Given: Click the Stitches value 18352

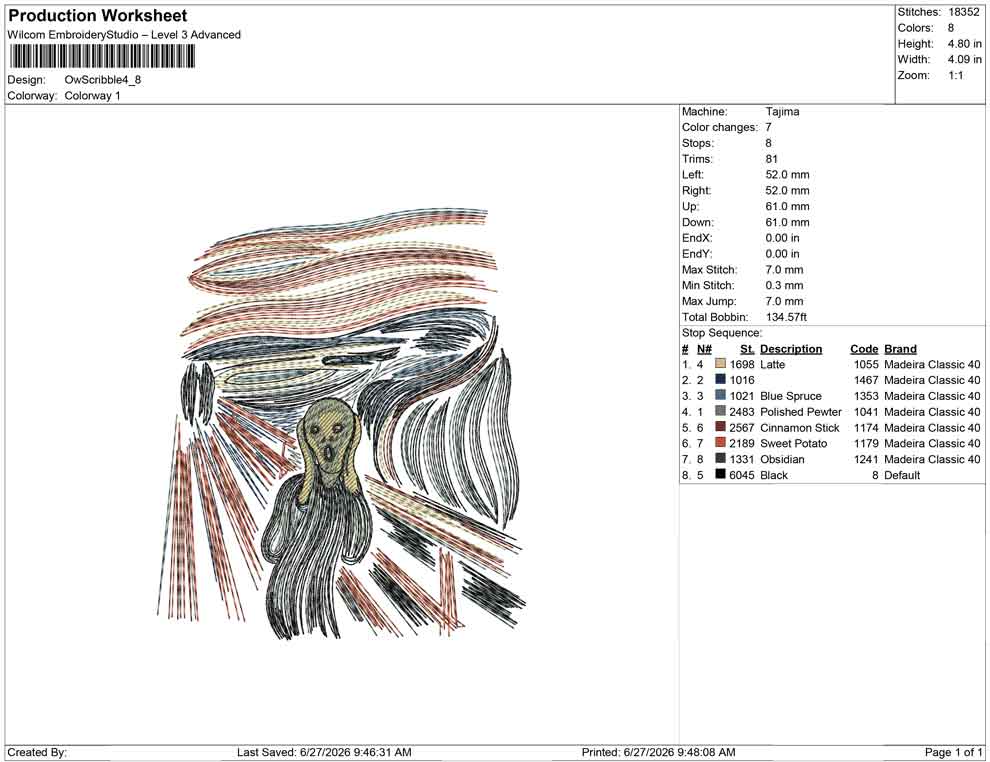Looking at the screenshot, I should pos(963,12).
